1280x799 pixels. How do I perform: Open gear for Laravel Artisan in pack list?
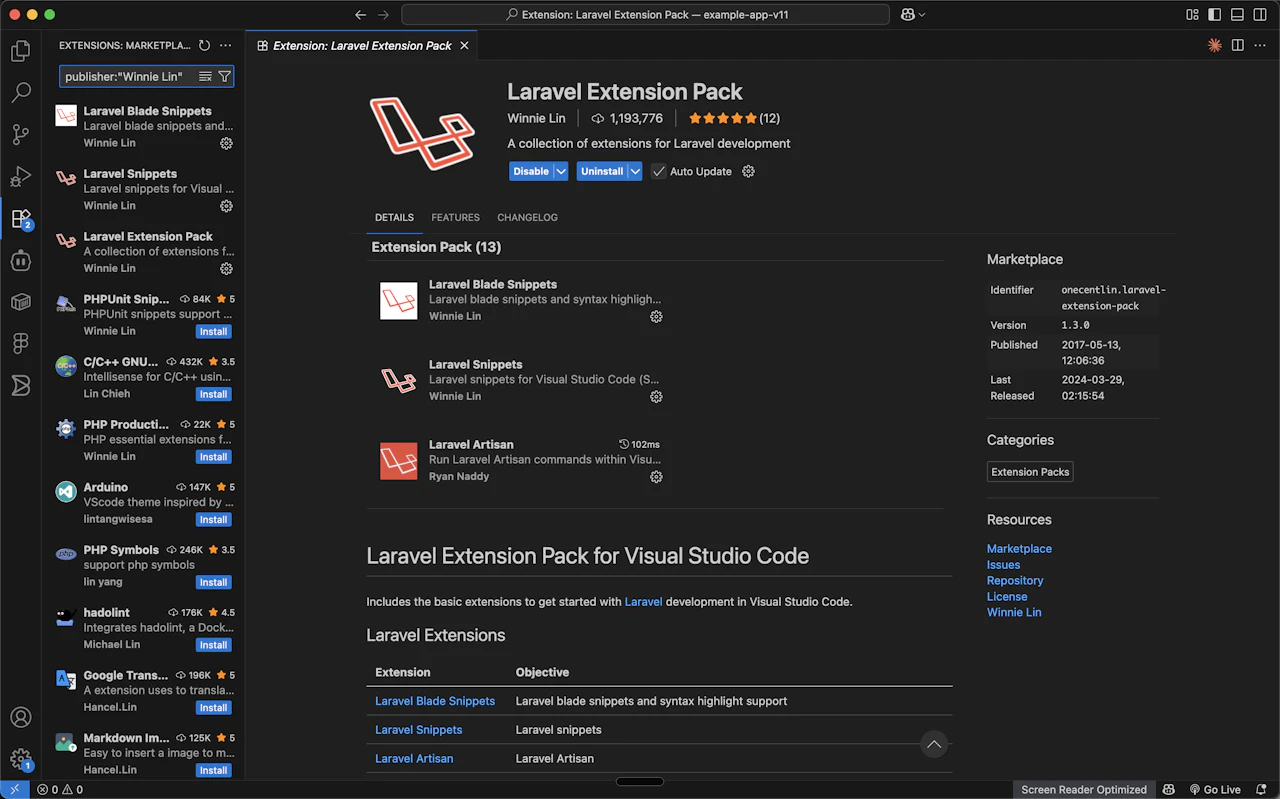[x=656, y=477]
